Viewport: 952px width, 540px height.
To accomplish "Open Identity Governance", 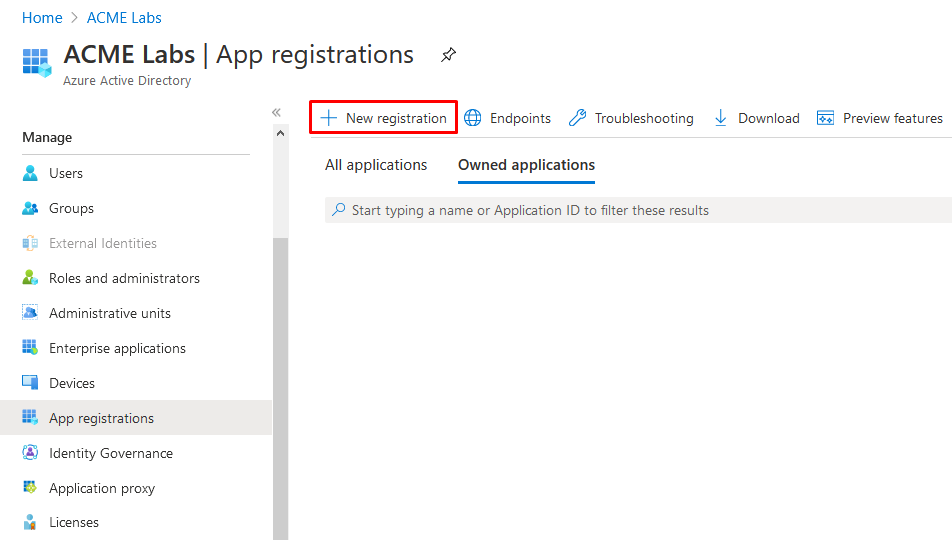I will click(x=111, y=453).
